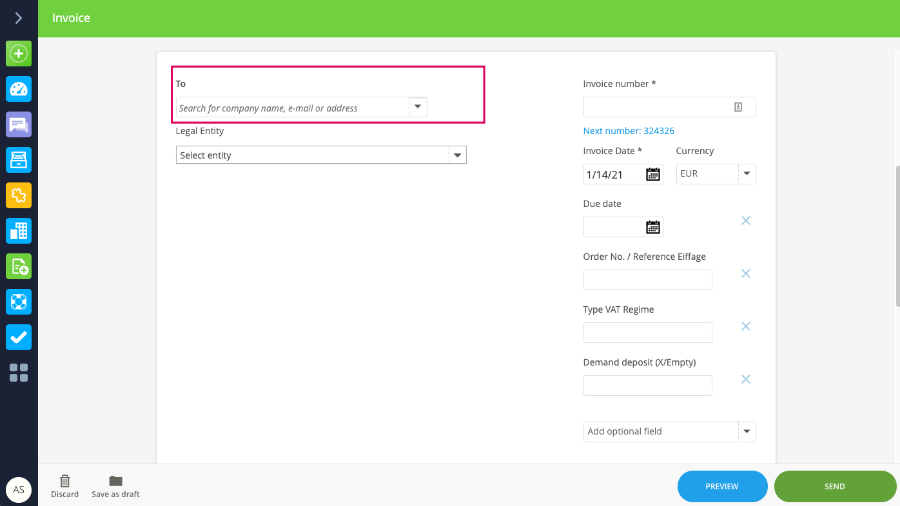Expand the sidebar with the chevron arrow

(18, 18)
